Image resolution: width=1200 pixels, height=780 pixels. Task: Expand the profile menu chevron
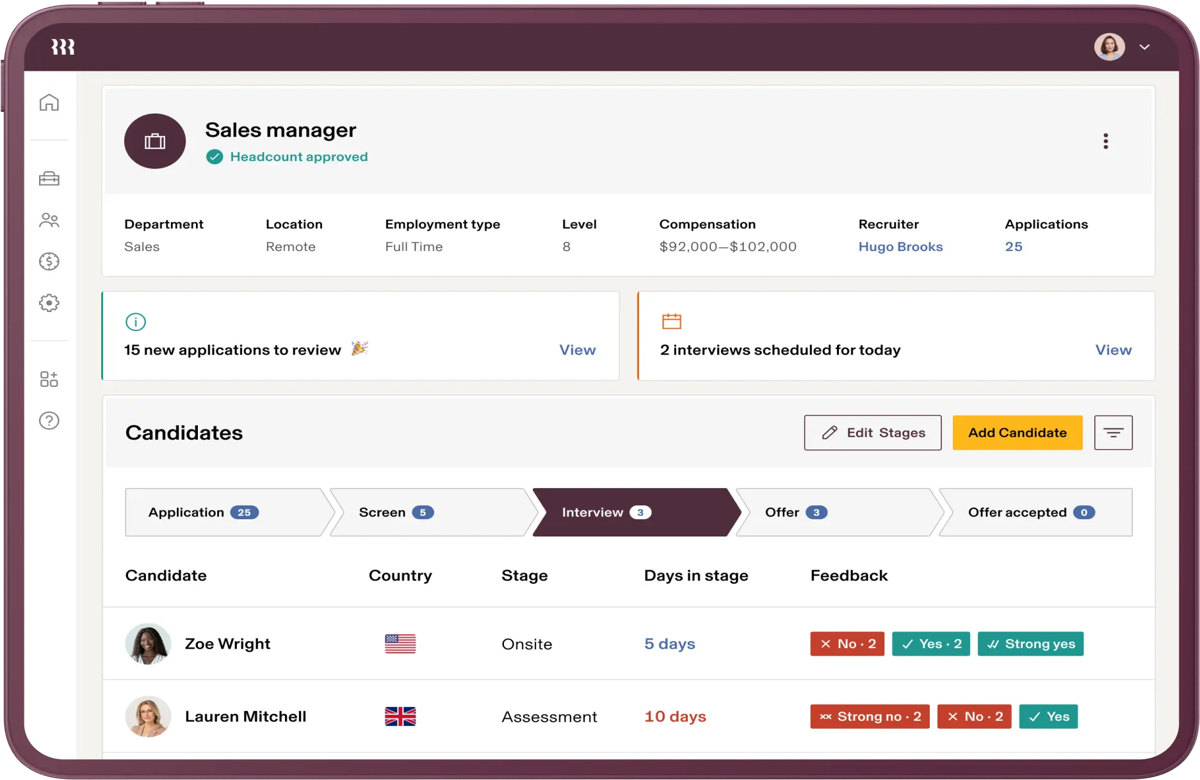point(1145,47)
